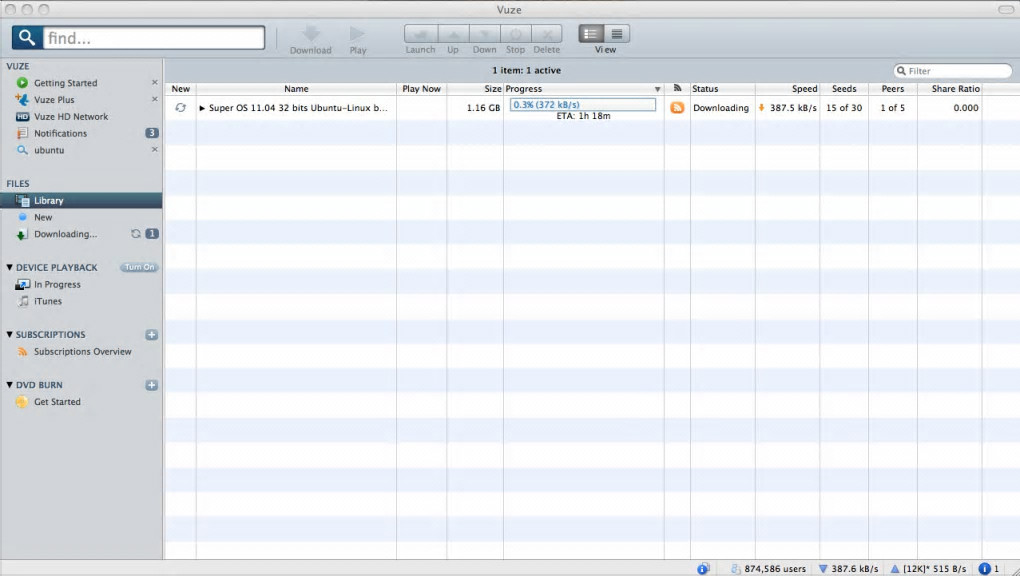Click the 874,586 users status entry
1020x576 pixels.
pos(768,569)
